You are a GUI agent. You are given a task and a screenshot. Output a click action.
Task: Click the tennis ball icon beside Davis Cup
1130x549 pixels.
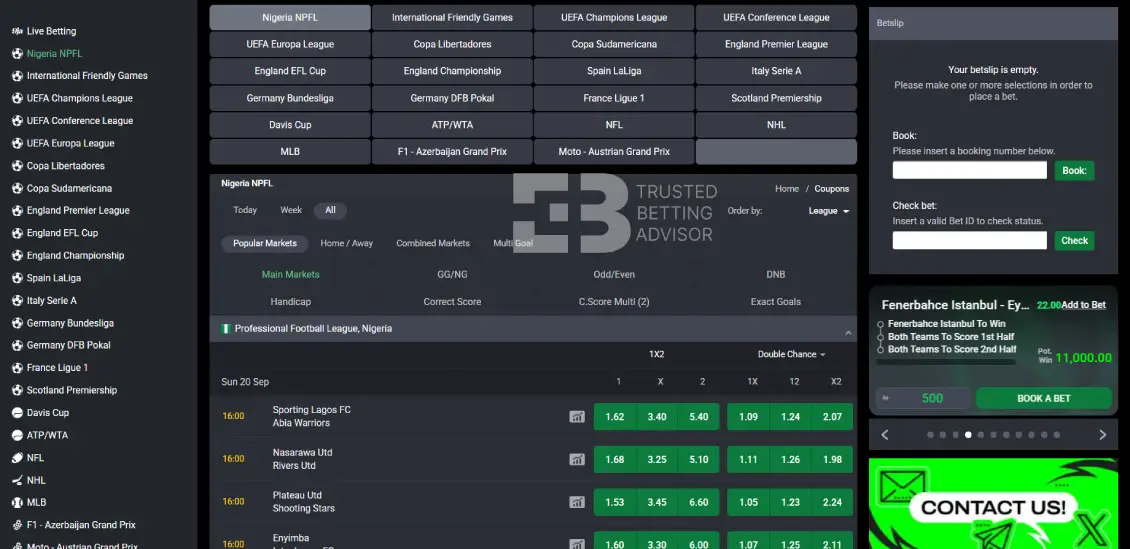[x=17, y=413]
